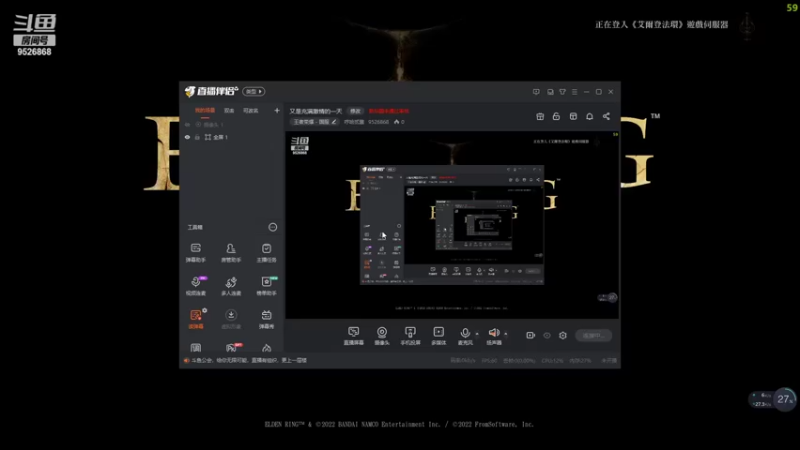
Task: Add a 直播屏幕 screen capture source
Action: 353,336
